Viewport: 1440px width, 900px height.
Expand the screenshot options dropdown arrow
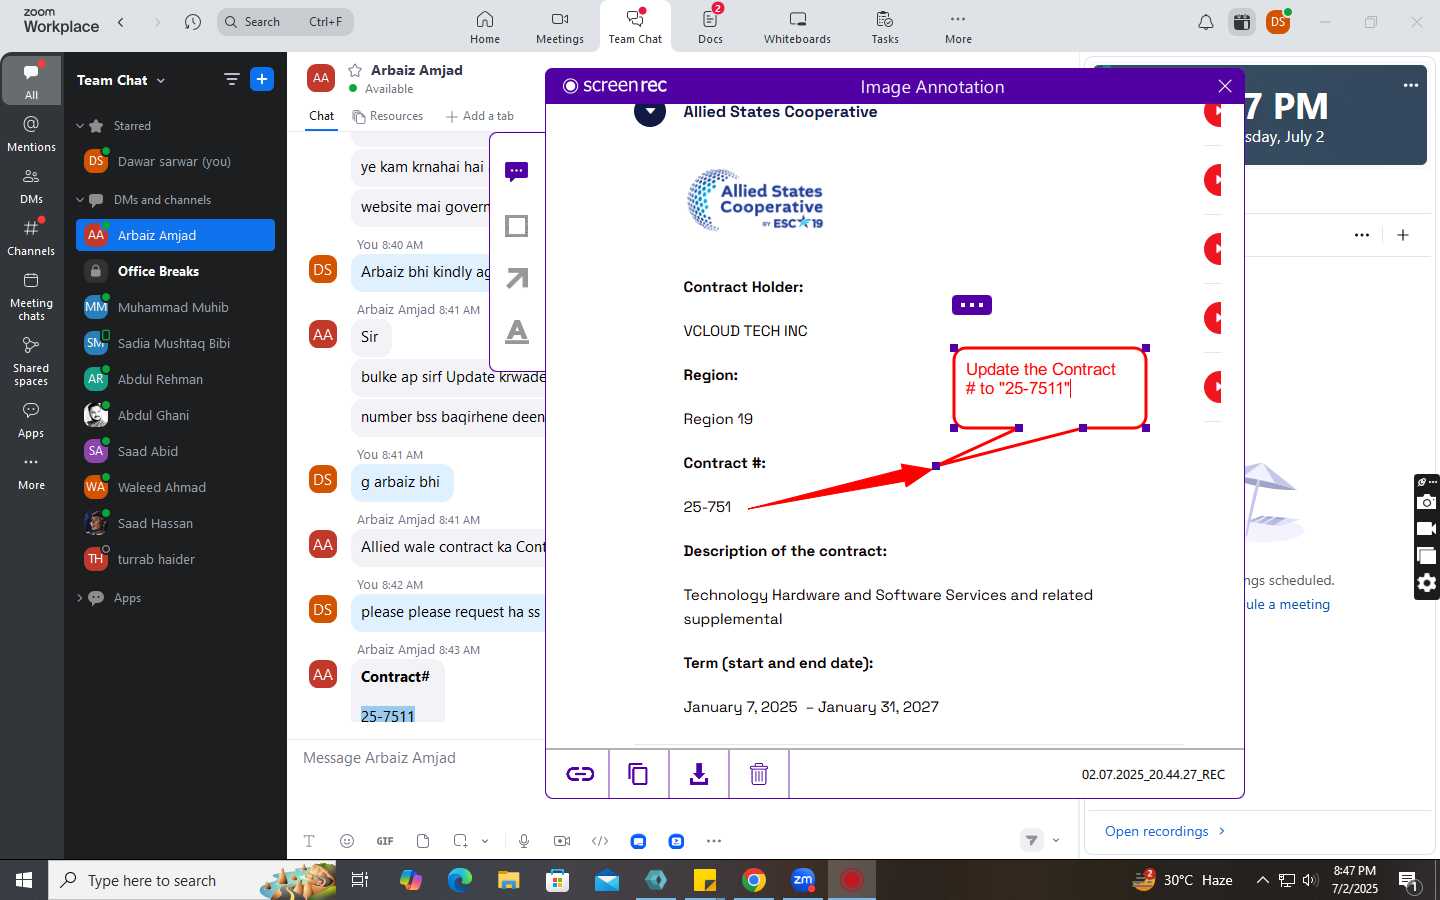pyautogui.click(x=485, y=841)
